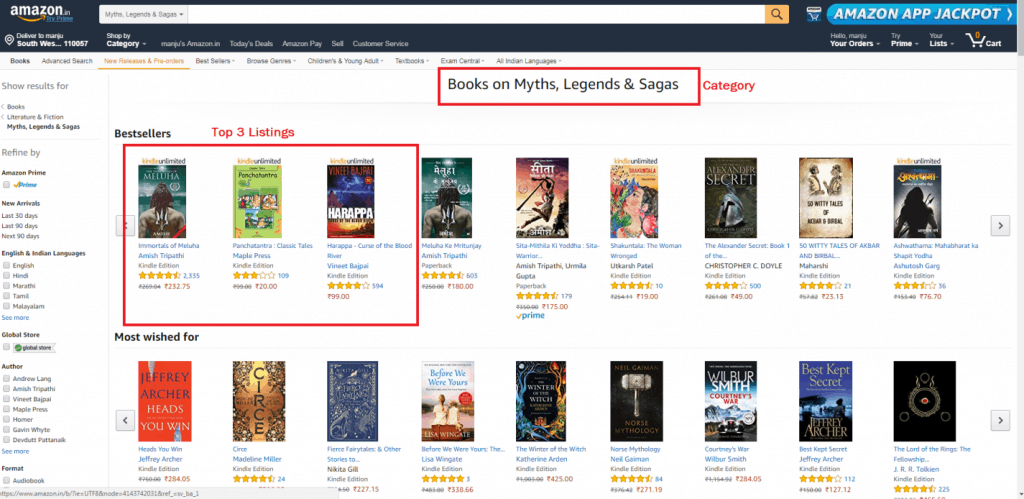The width and height of the screenshot is (1024, 499).
Task: Open Courtney's War book cover
Action: tap(731, 401)
